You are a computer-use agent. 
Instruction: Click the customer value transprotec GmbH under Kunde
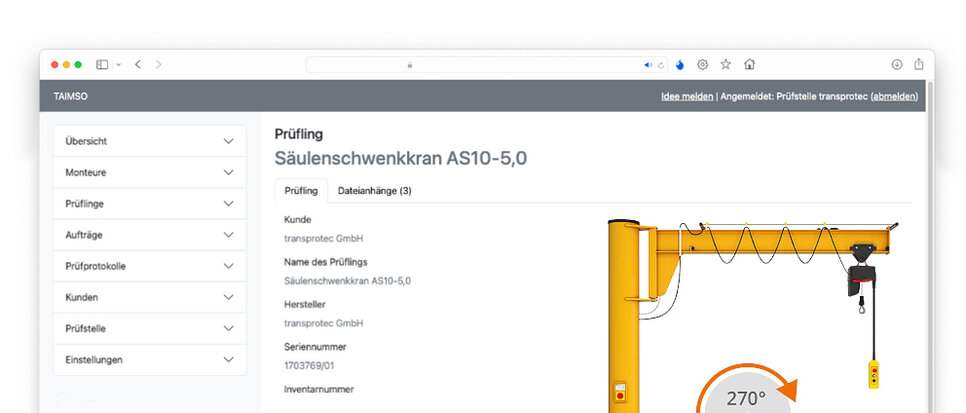(323, 239)
